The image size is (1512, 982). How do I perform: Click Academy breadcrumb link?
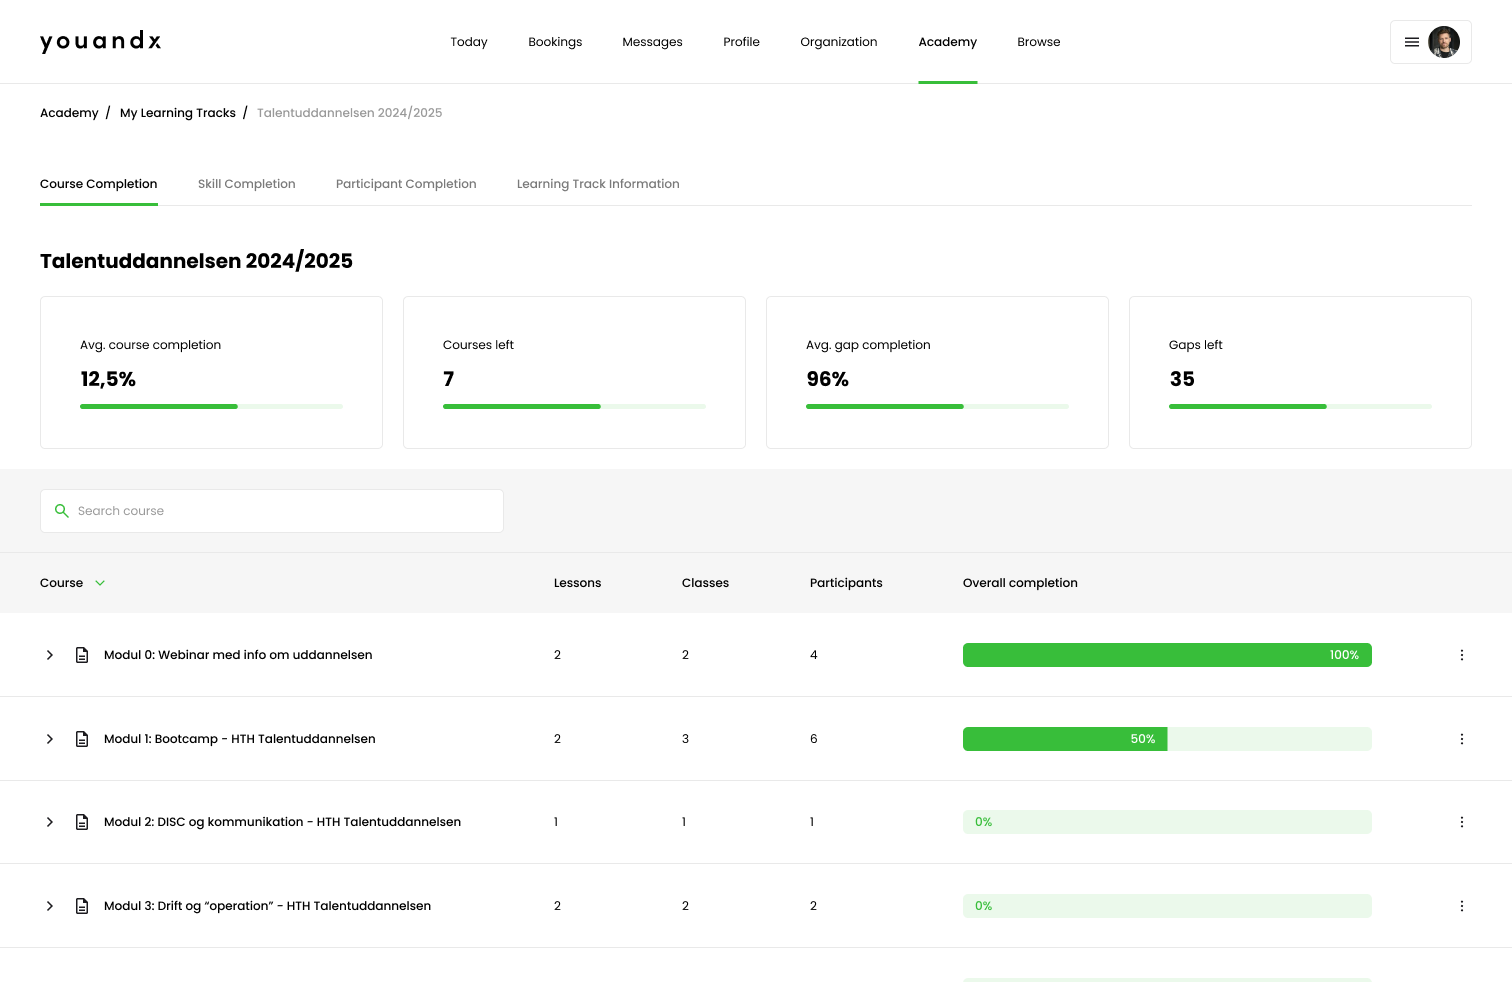pyautogui.click(x=69, y=113)
